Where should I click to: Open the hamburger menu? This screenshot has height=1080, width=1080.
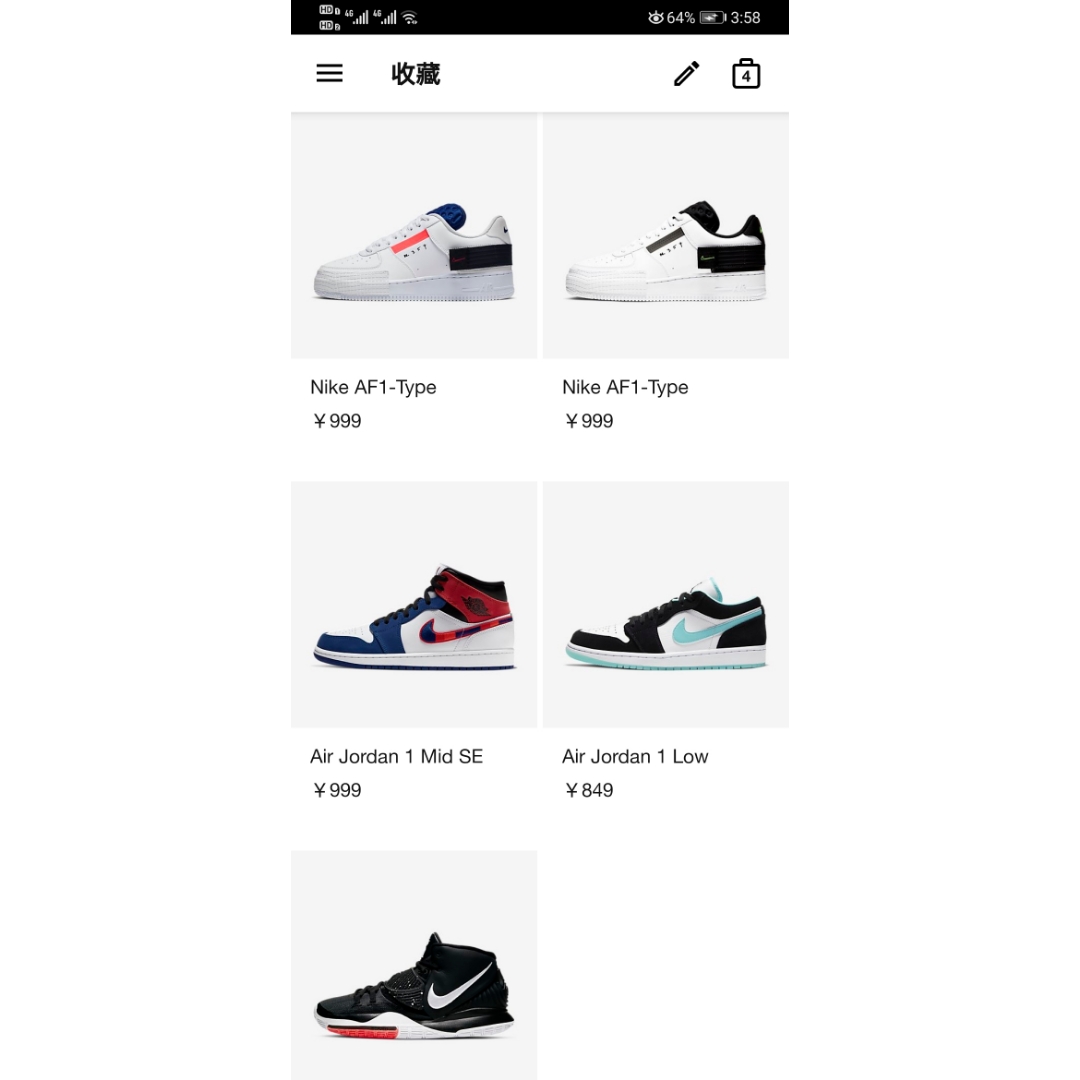[329, 73]
